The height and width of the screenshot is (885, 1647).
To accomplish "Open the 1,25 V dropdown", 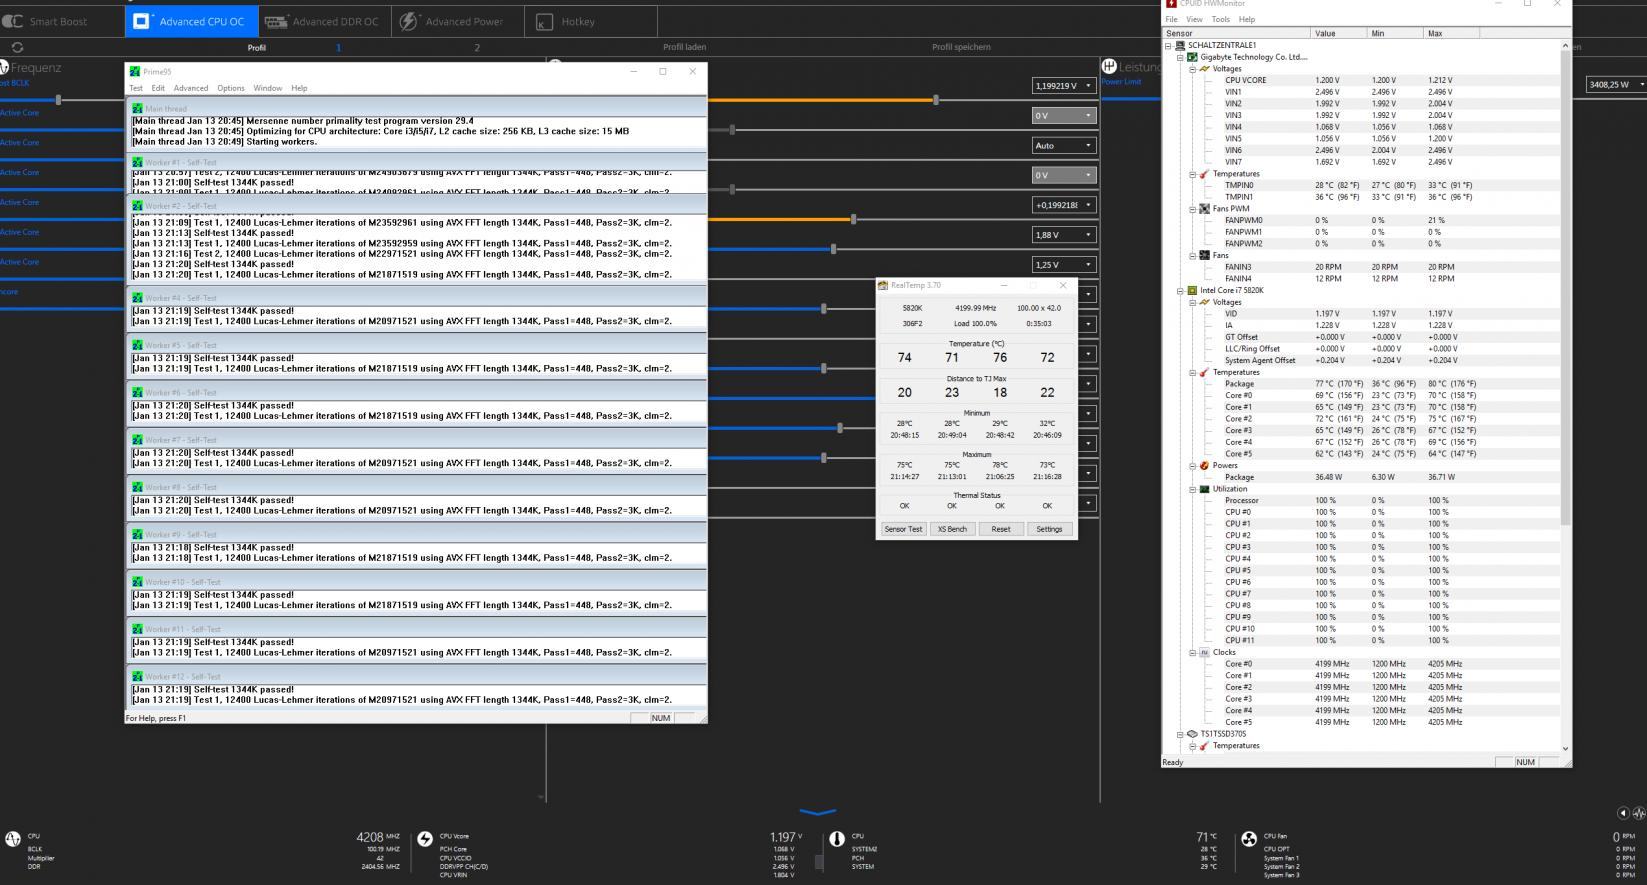I will coord(1064,265).
